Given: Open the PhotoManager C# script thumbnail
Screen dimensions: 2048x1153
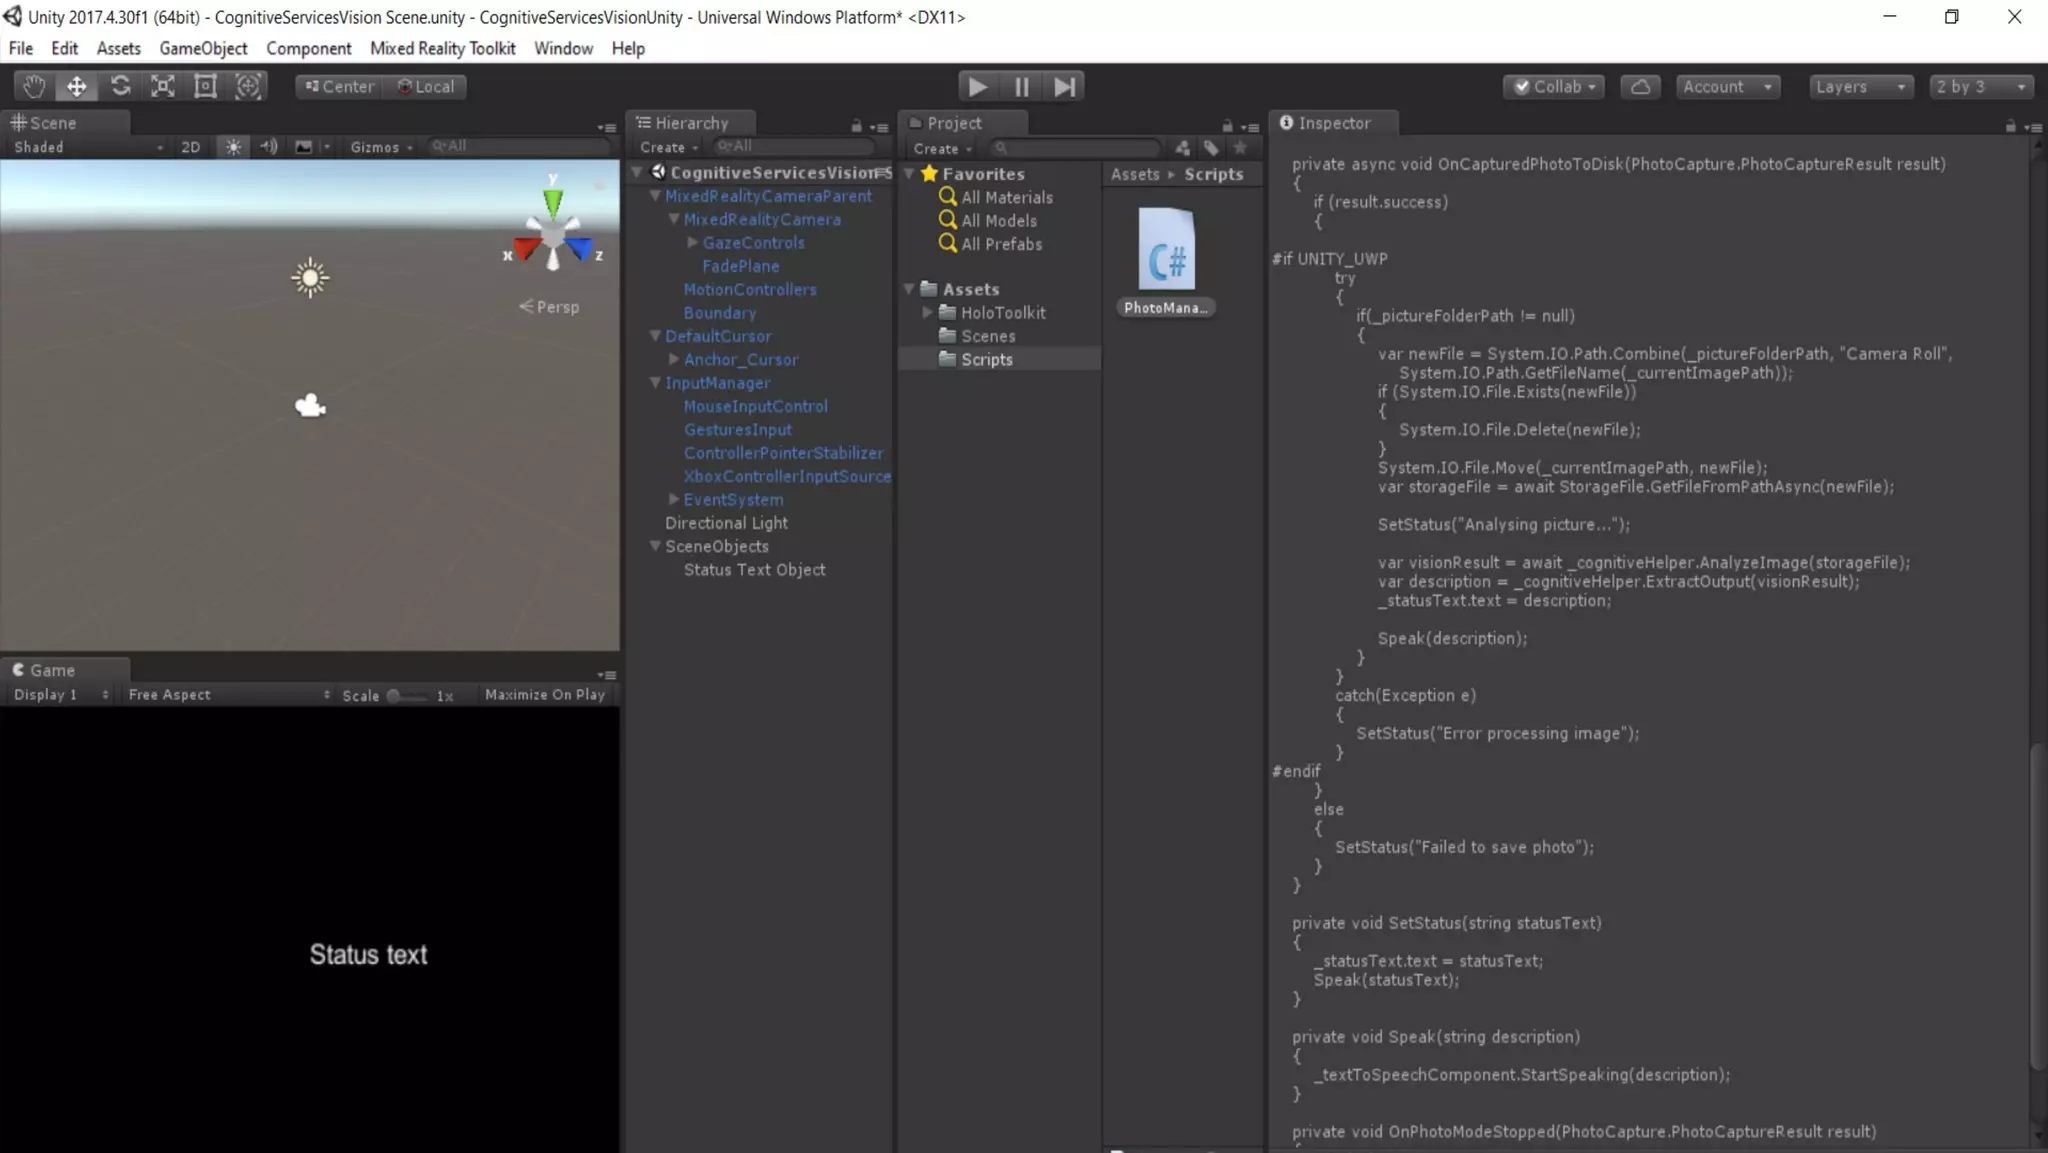Looking at the screenshot, I should pyautogui.click(x=1166, y=250).
